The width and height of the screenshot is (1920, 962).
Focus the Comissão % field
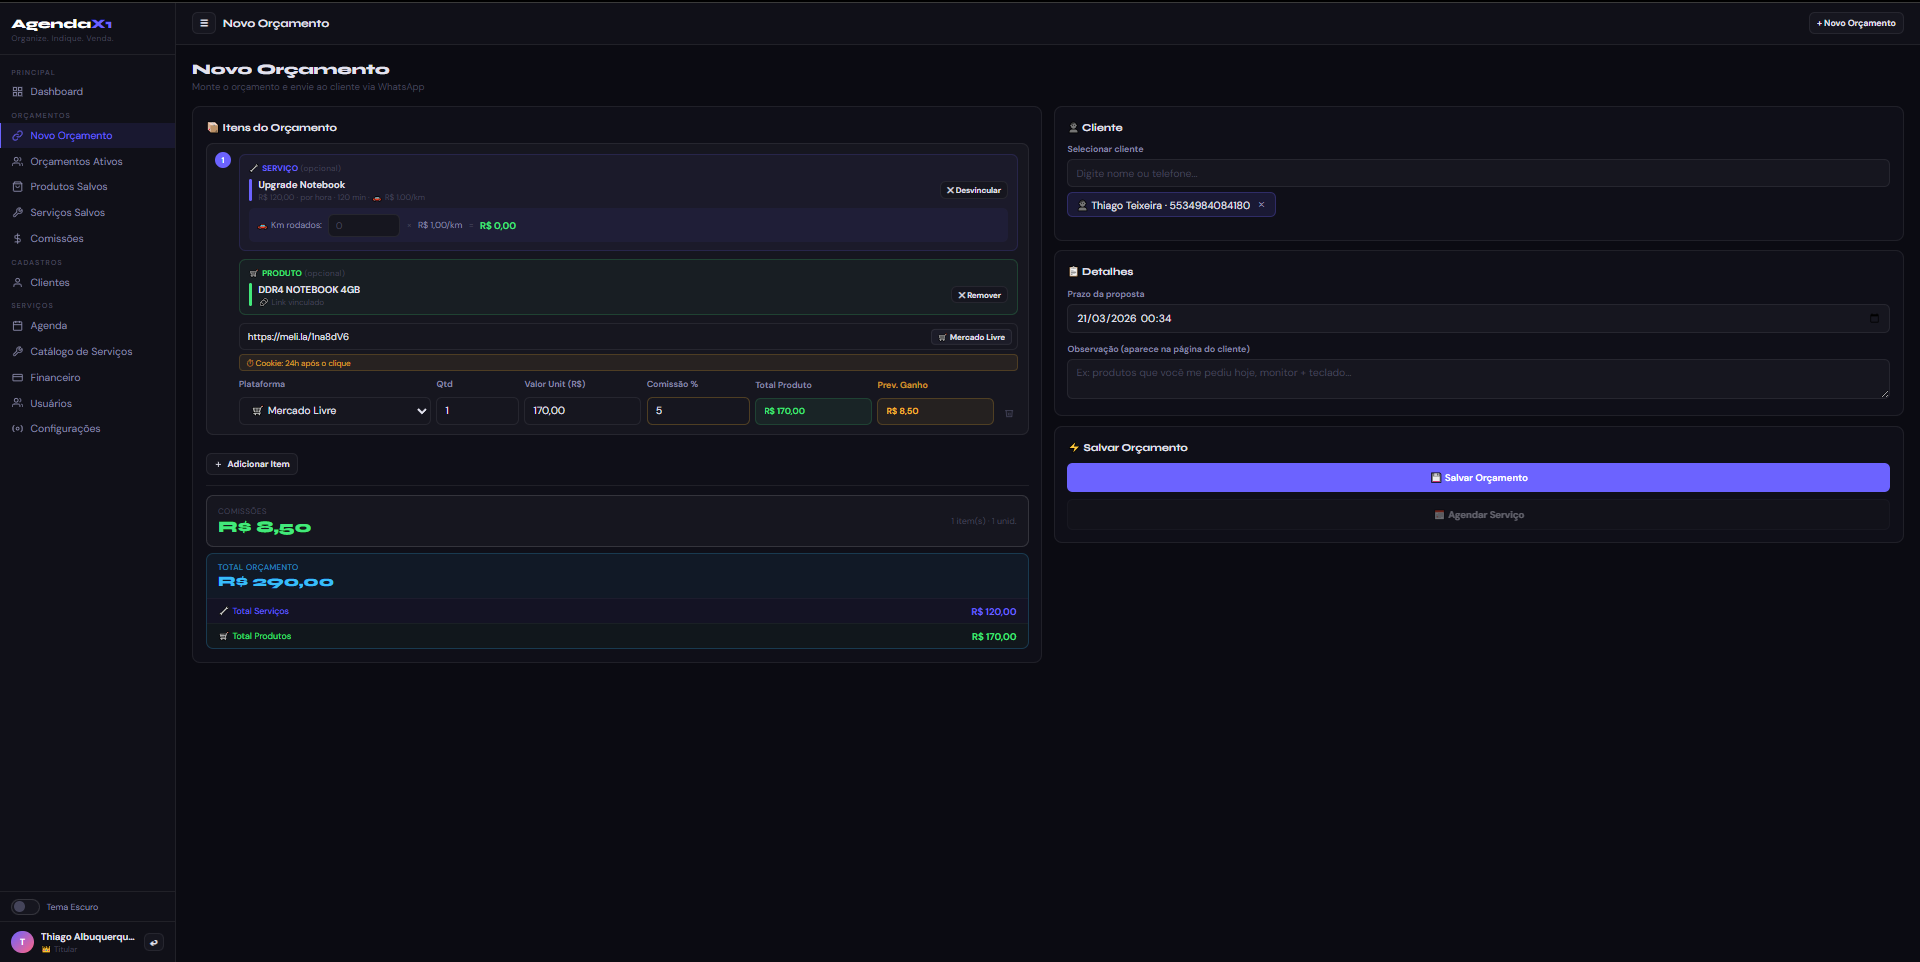click(x=697, y=411)
